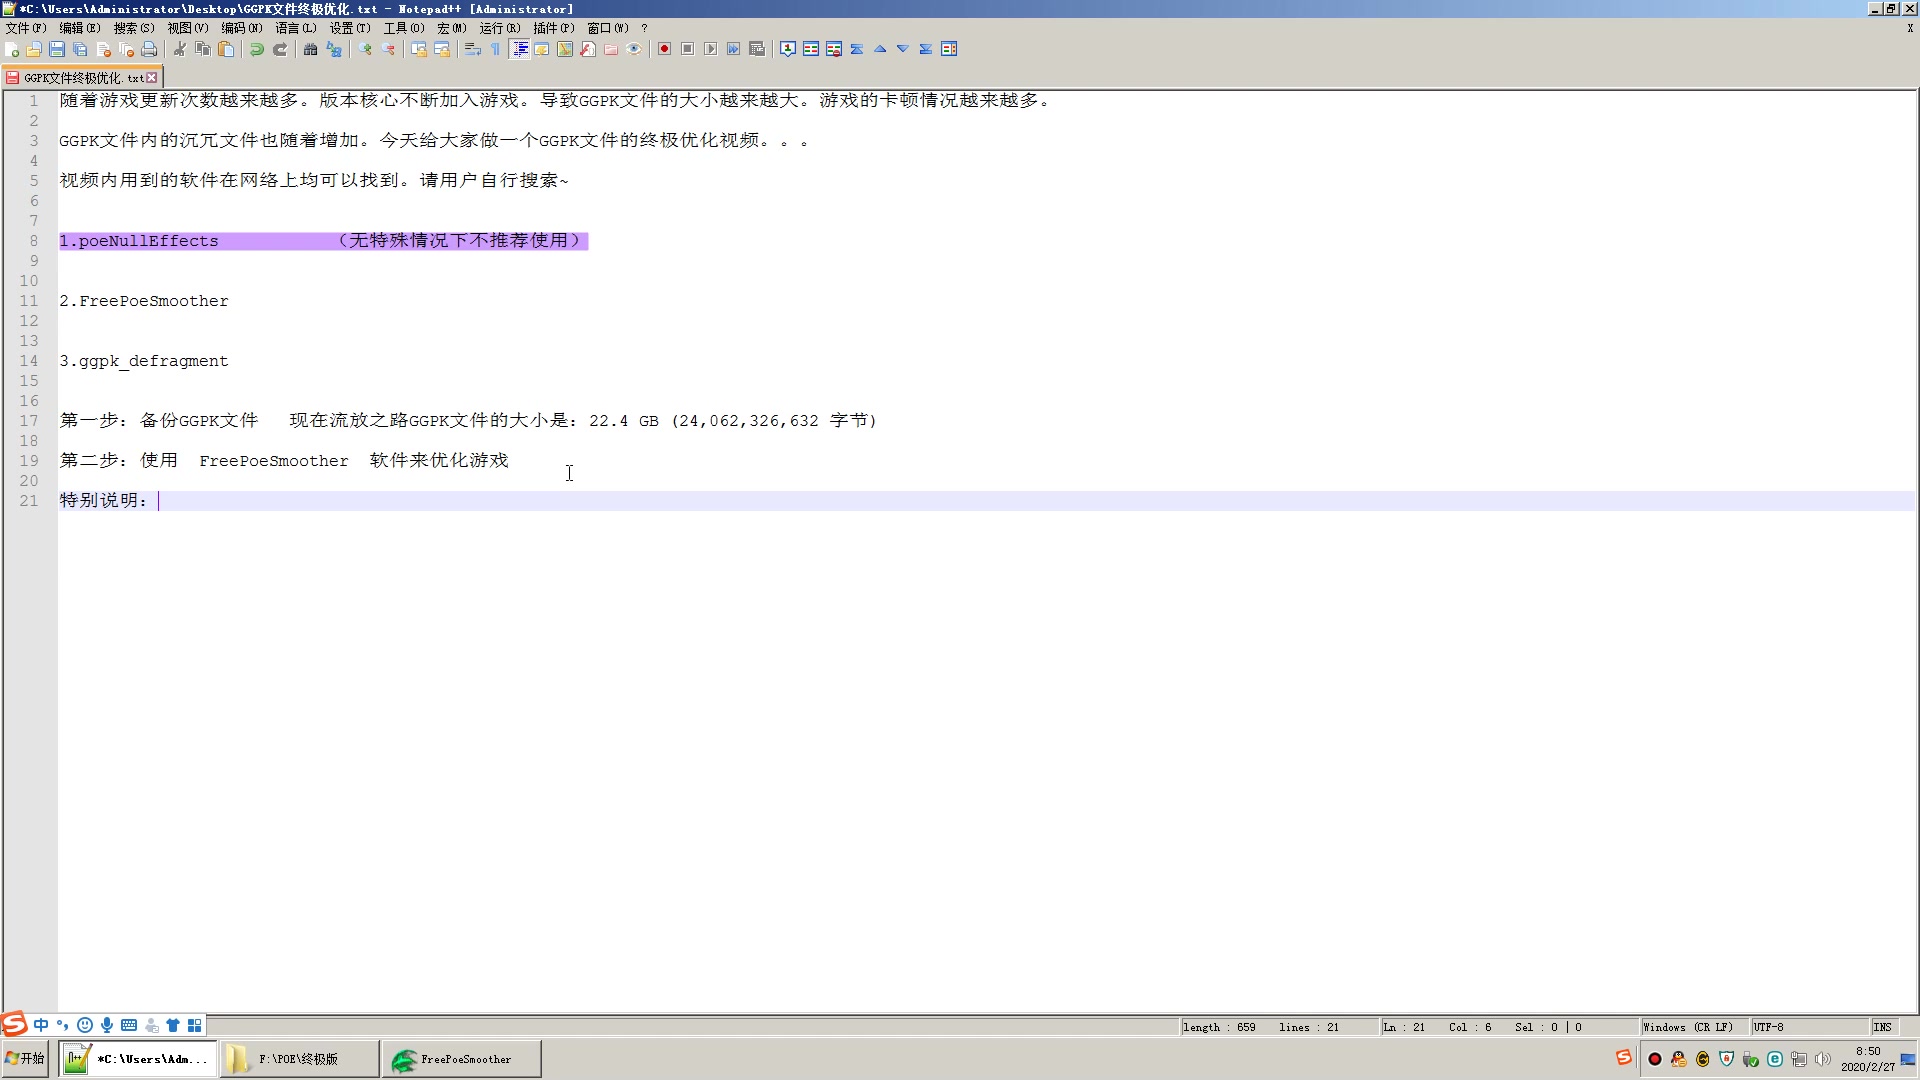The width and height of the screenshot is (1920, 1080).
Task: Play back the recorded macro
Action: coord(711,49)
